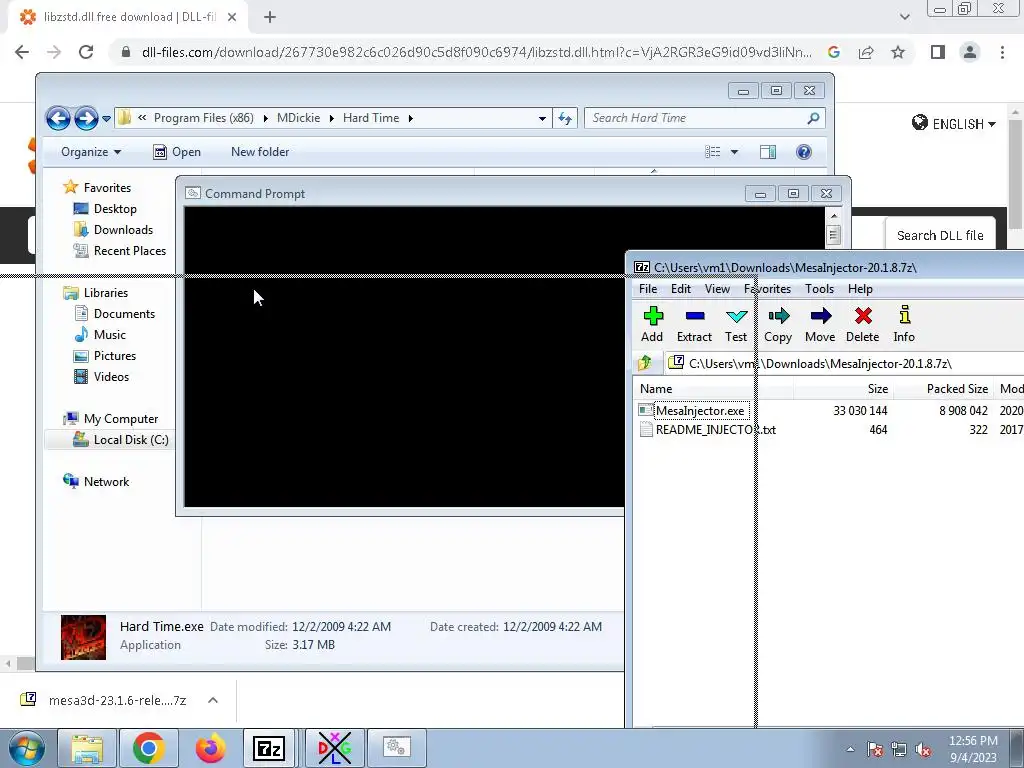Select Favorites in the Explorer sidebar

[x=107, y=187]
